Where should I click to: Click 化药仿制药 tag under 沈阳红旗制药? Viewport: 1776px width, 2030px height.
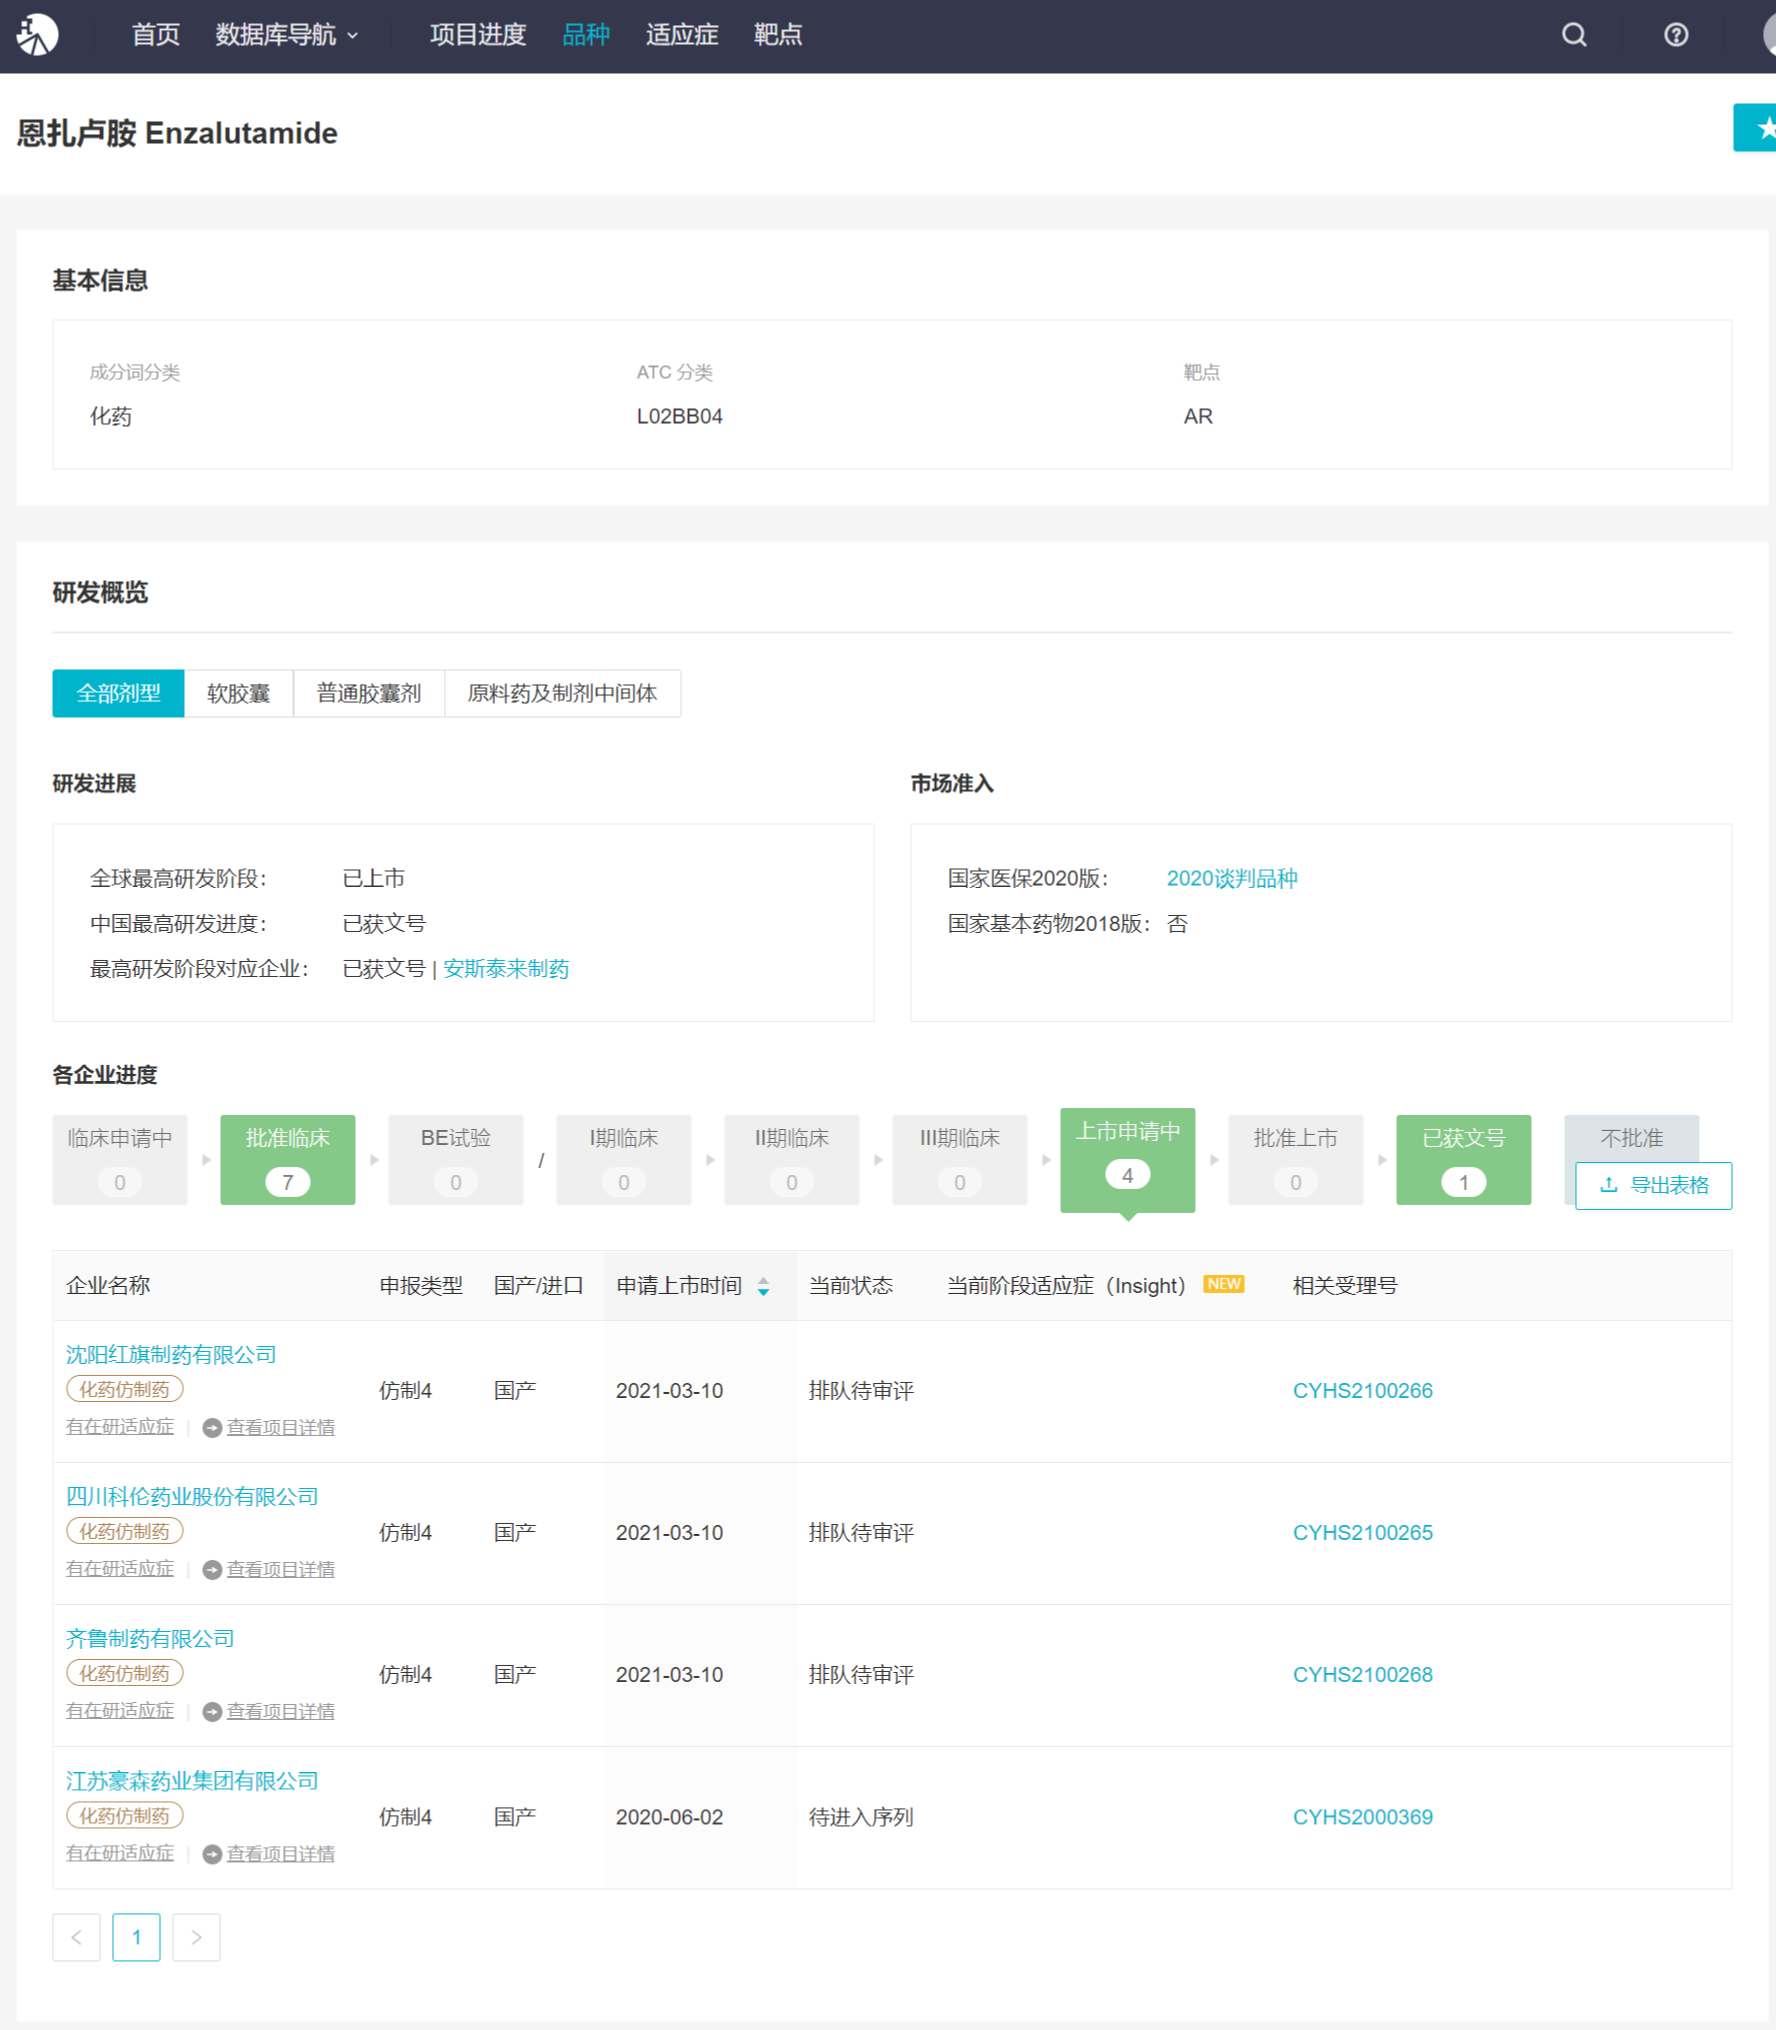click(125, 1390)
